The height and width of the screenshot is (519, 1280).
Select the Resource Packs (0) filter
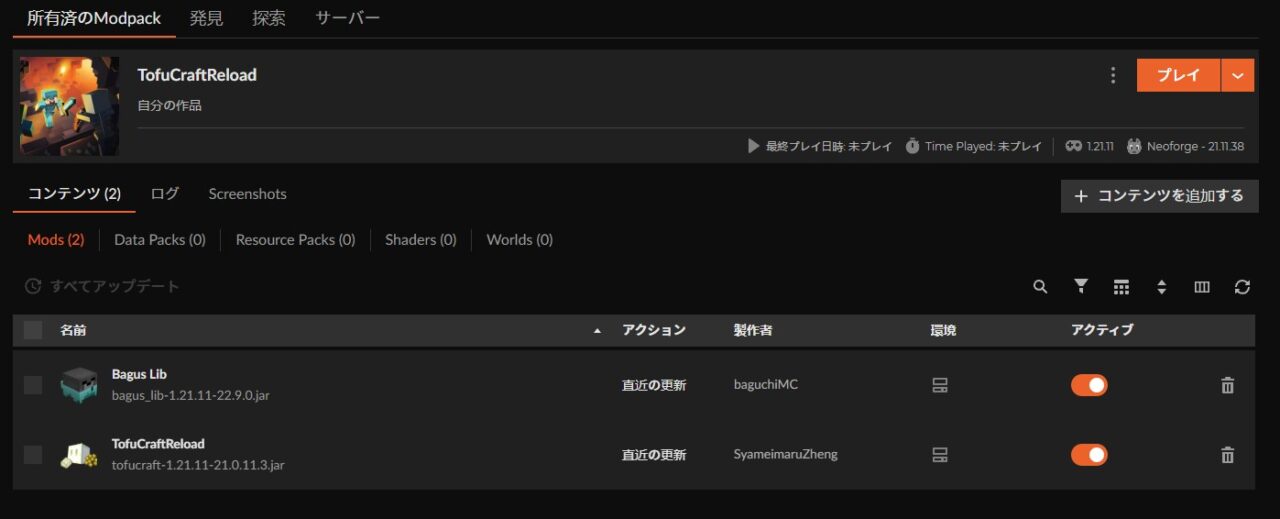295,240
